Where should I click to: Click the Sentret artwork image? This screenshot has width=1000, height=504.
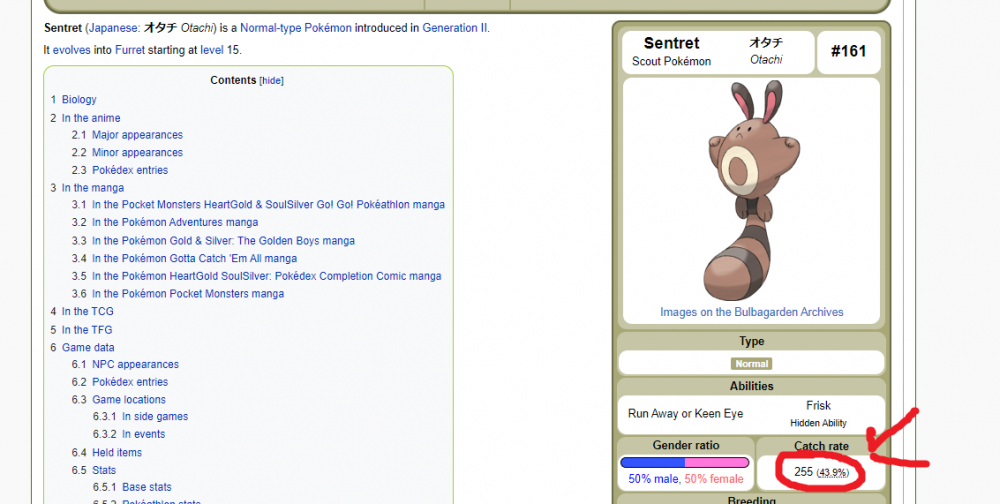(x=751, y=190)
